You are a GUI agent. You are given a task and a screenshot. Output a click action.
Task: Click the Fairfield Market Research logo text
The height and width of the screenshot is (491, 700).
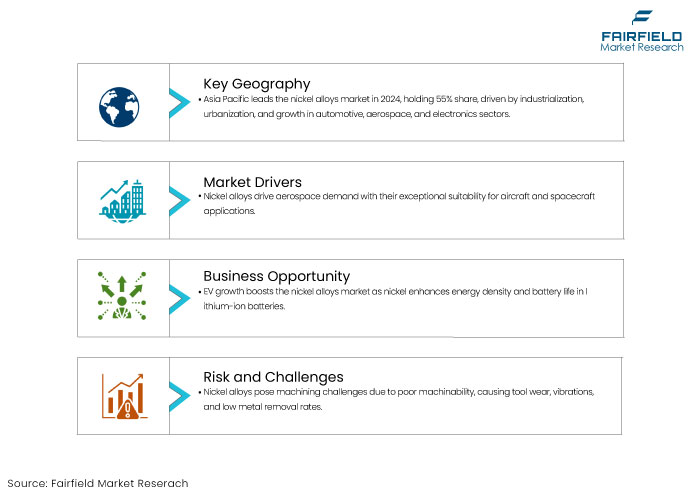click(642, 42)
